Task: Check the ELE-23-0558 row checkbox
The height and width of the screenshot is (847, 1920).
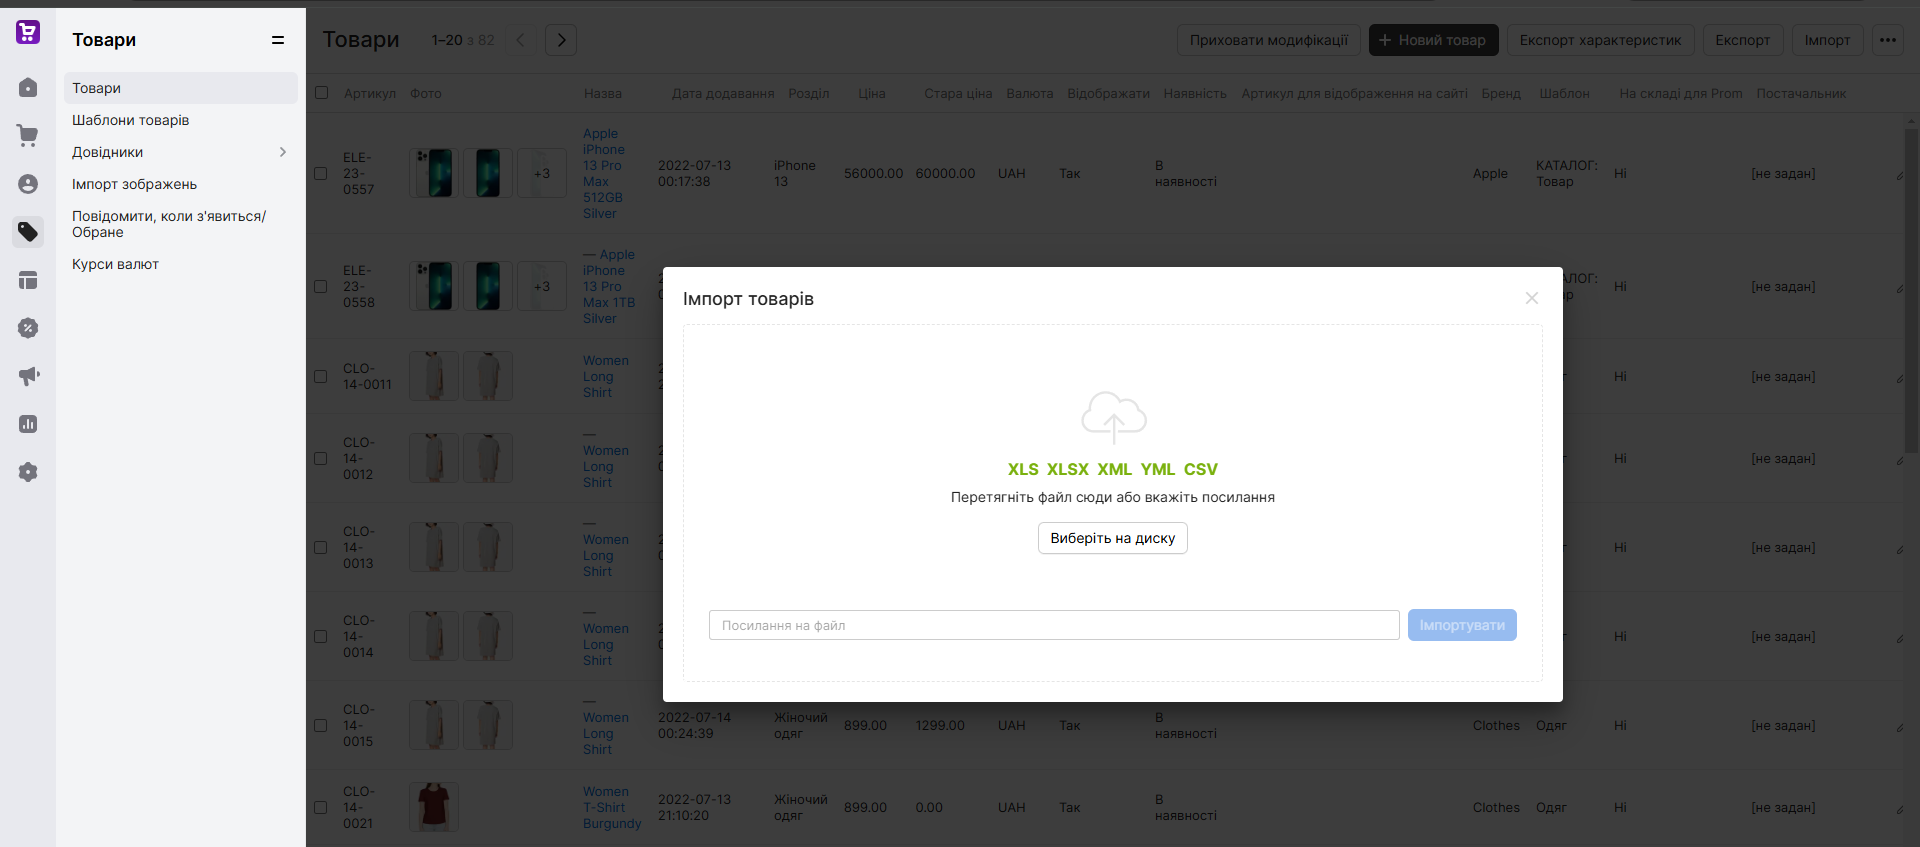Action: [x=321, y=286]
